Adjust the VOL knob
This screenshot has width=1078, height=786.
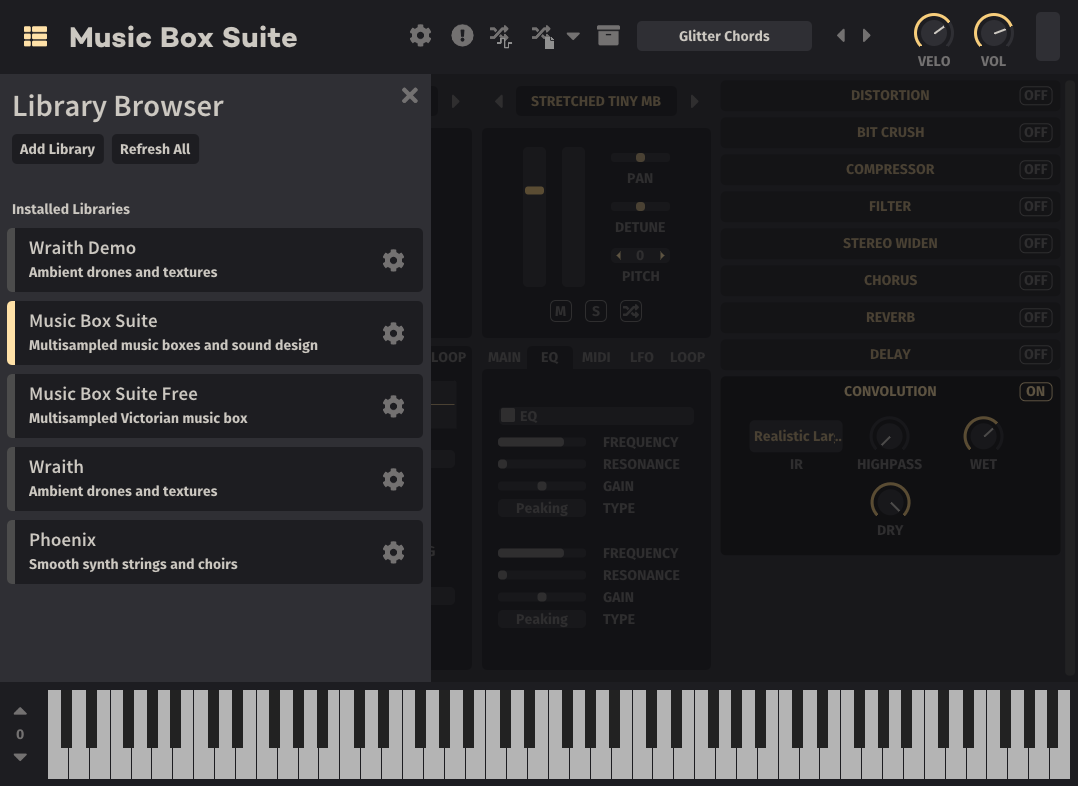(x=993, y=32)
